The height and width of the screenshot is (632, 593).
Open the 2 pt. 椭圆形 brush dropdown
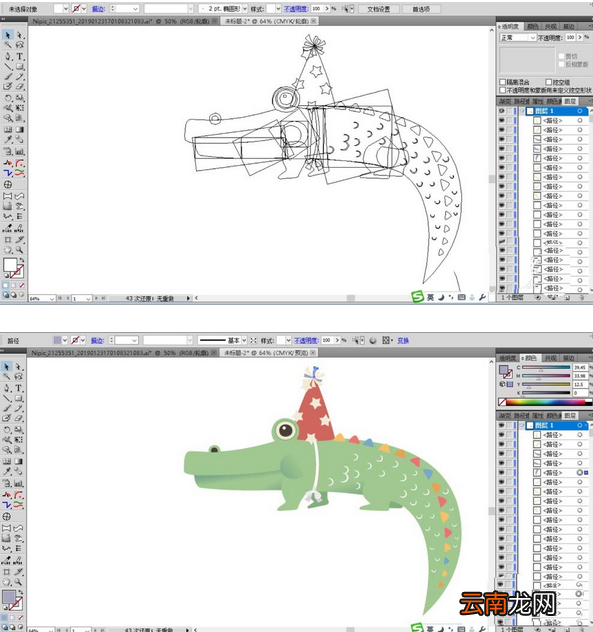(245, 8)
